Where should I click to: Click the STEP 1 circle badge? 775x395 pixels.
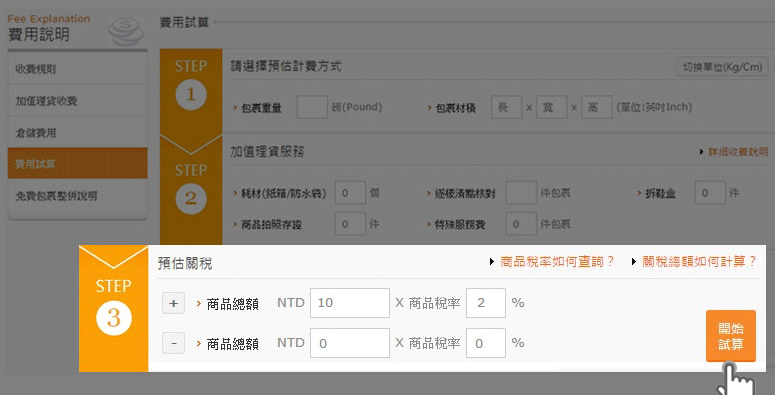[191, 94]
